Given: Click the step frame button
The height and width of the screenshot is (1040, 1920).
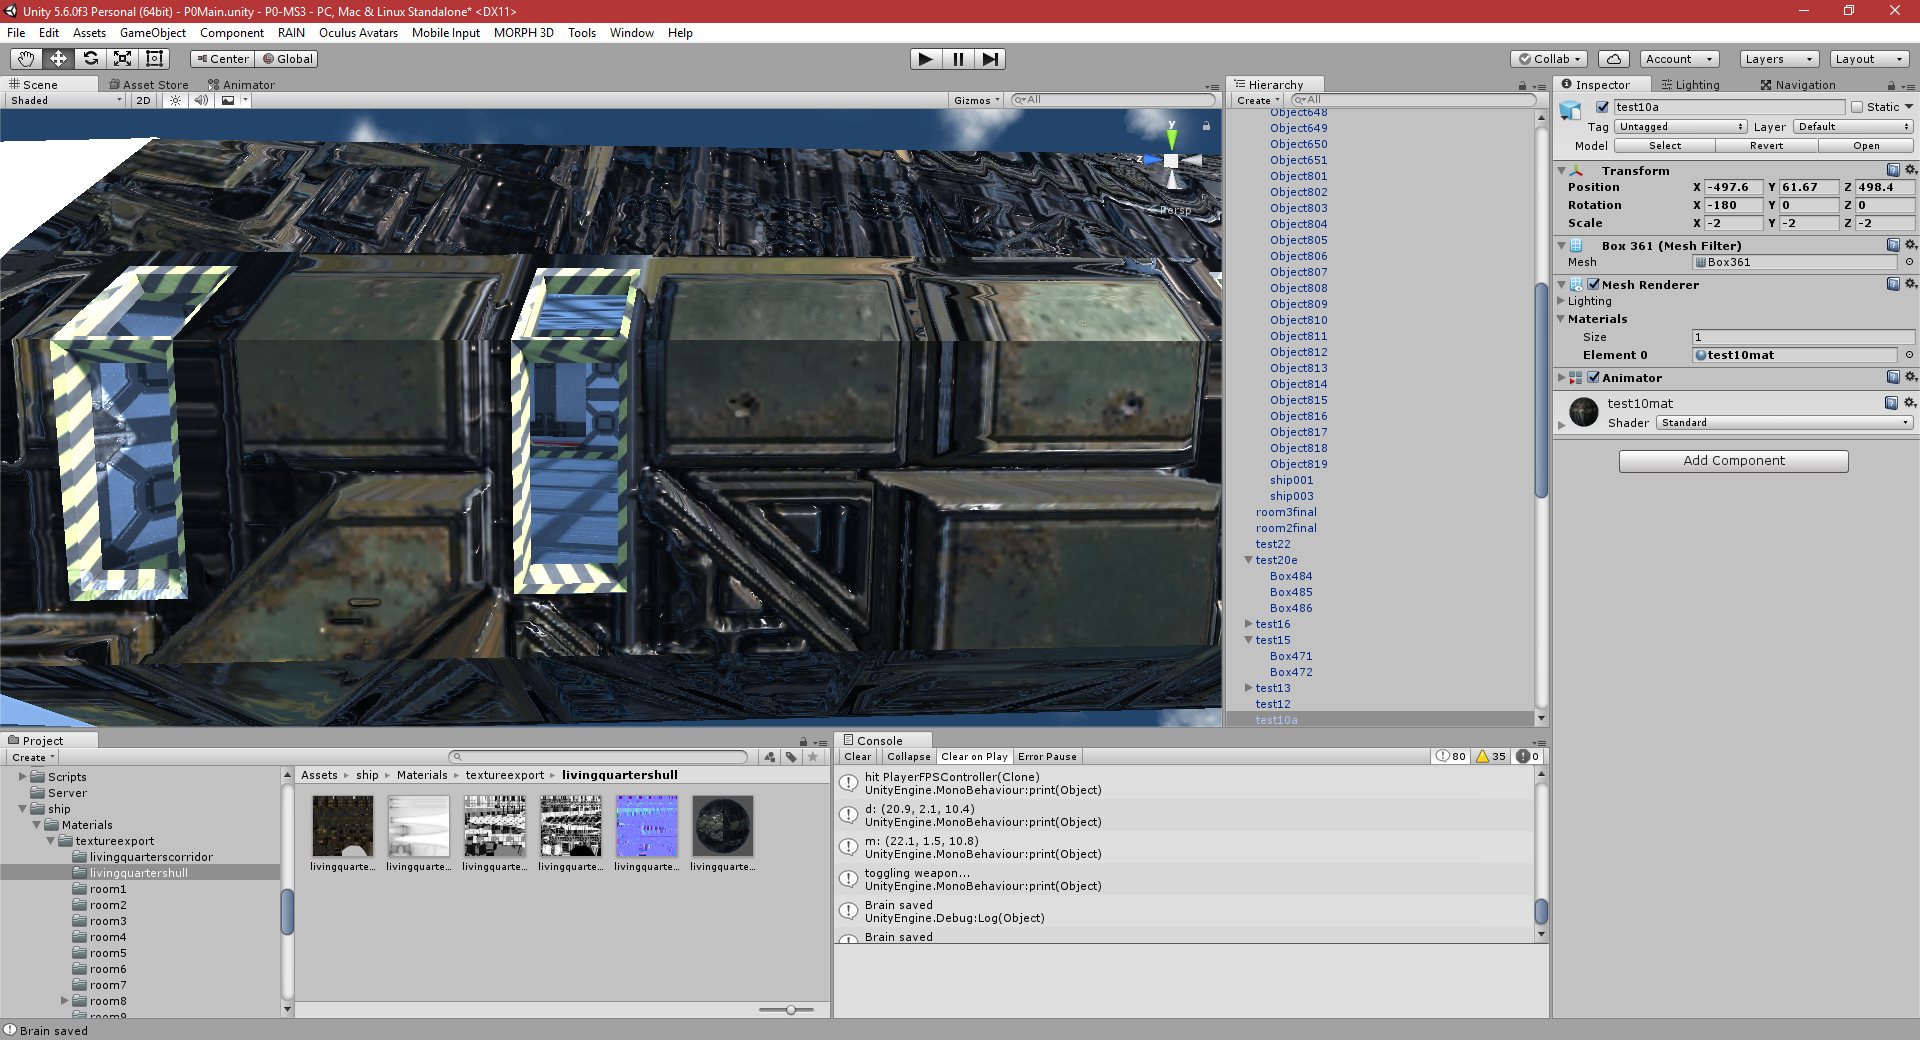Looking at the screenshot, I should 991,59.
